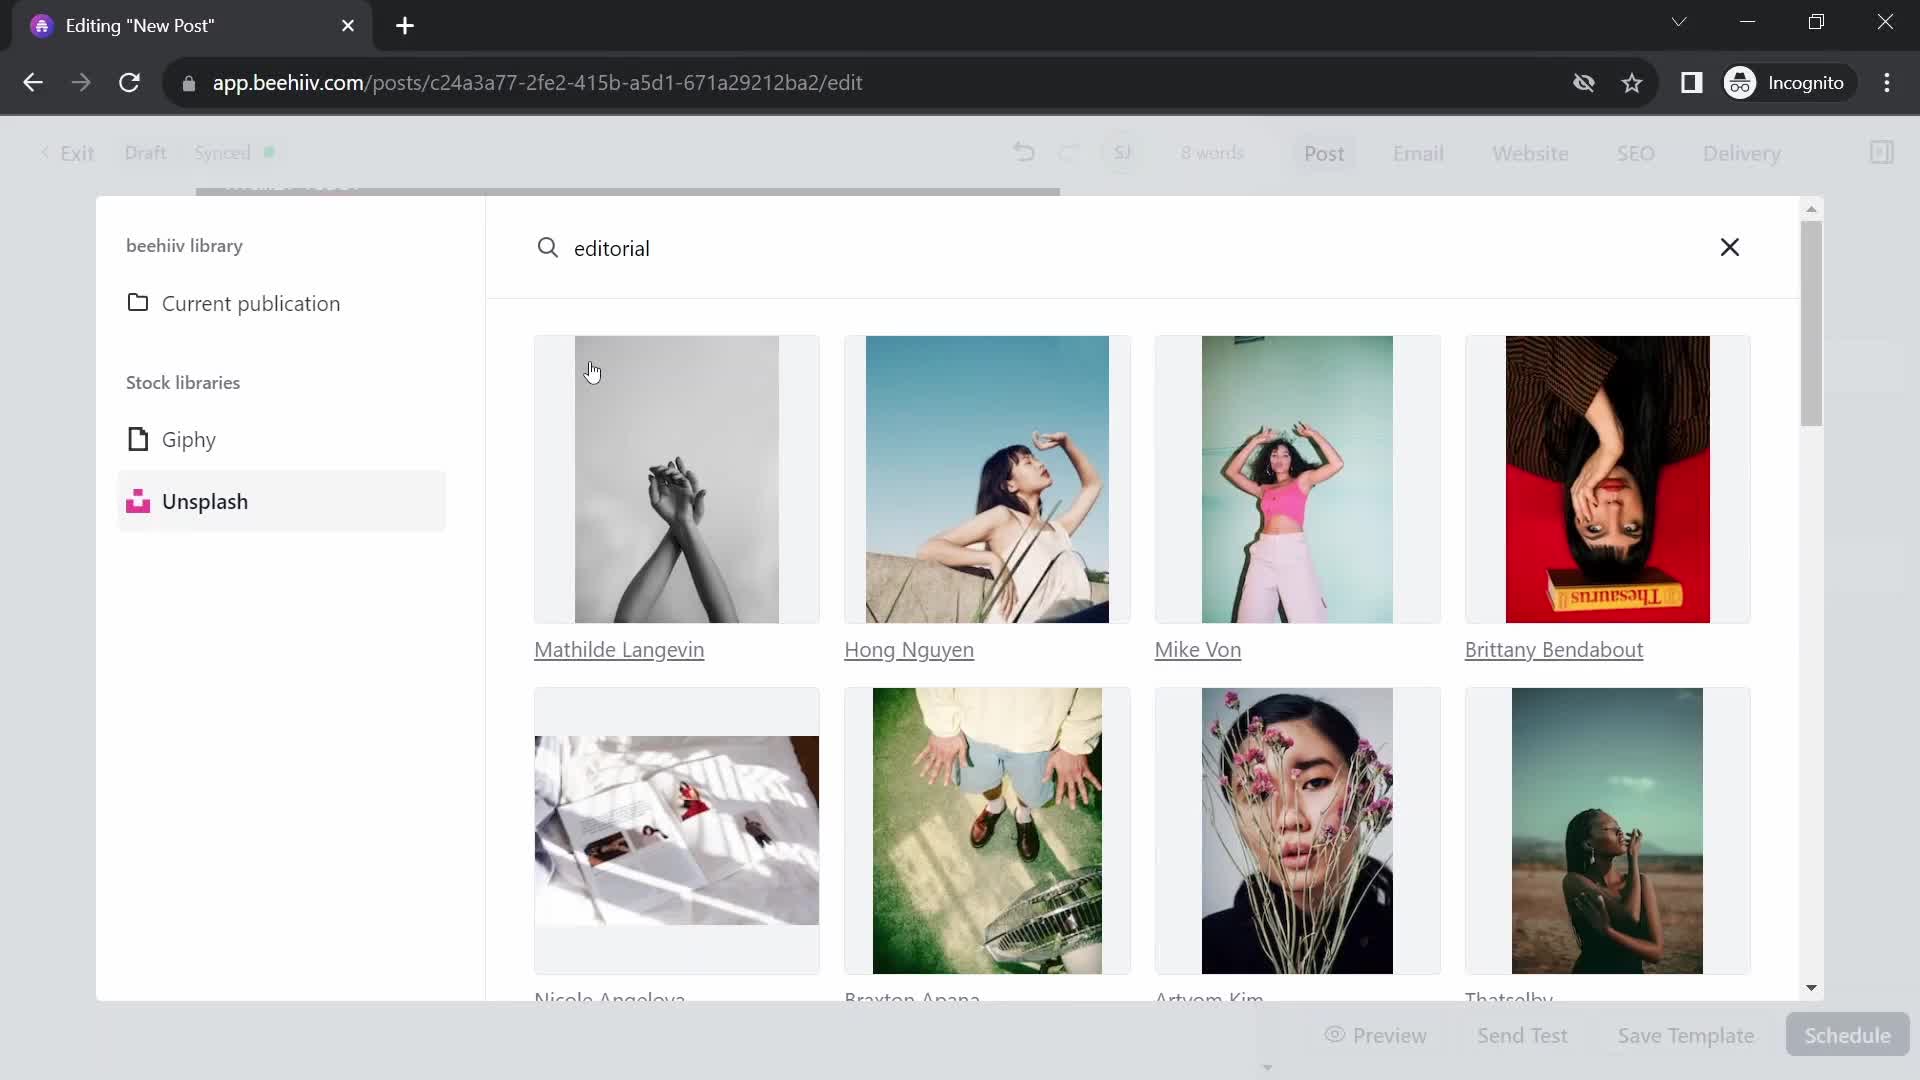
Task: Select the face with flowers photo
Action: coord(1297,831)
